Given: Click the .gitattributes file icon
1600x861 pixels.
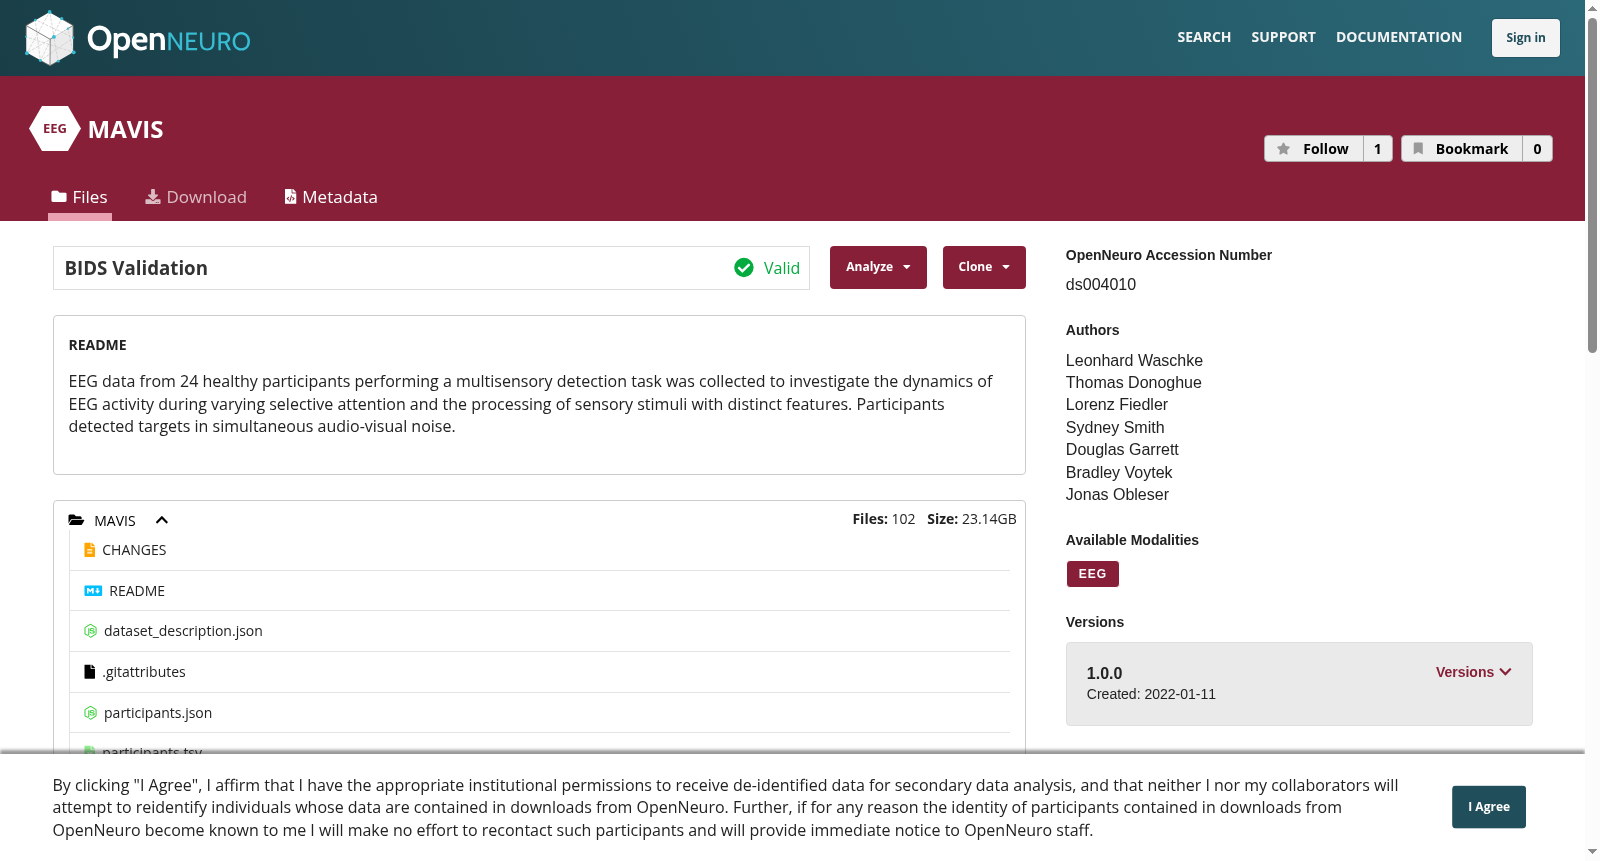Looking at the screenshot, I should tap(89, 672).
